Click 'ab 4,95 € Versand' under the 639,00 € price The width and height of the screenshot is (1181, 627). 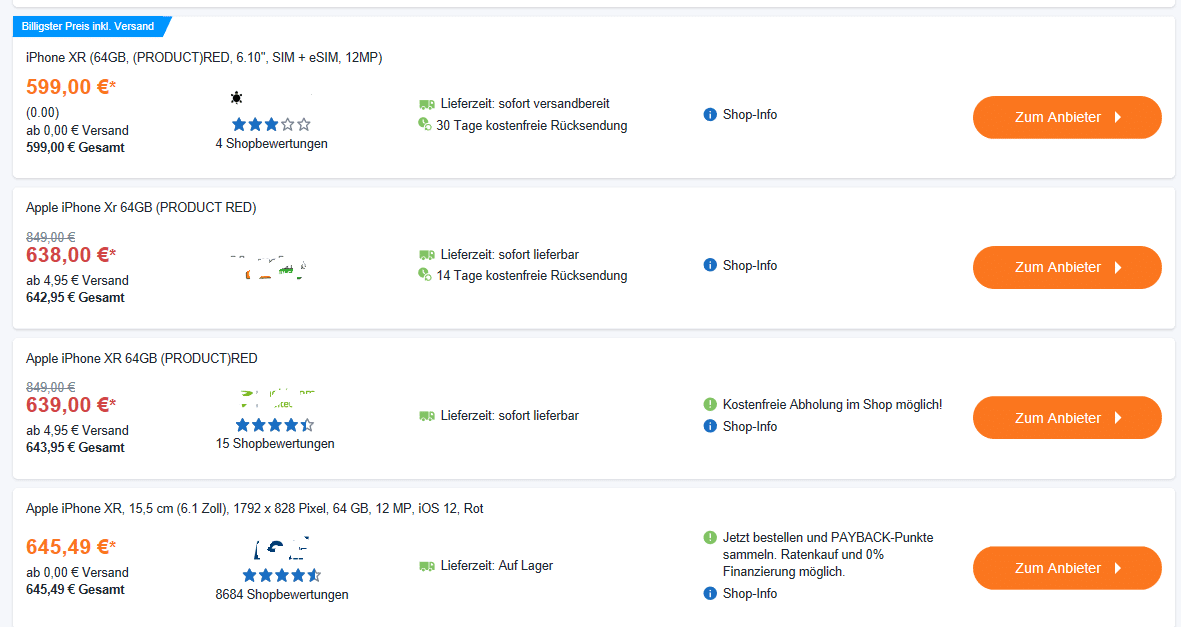pyautogui.click(x=77, y=430)
